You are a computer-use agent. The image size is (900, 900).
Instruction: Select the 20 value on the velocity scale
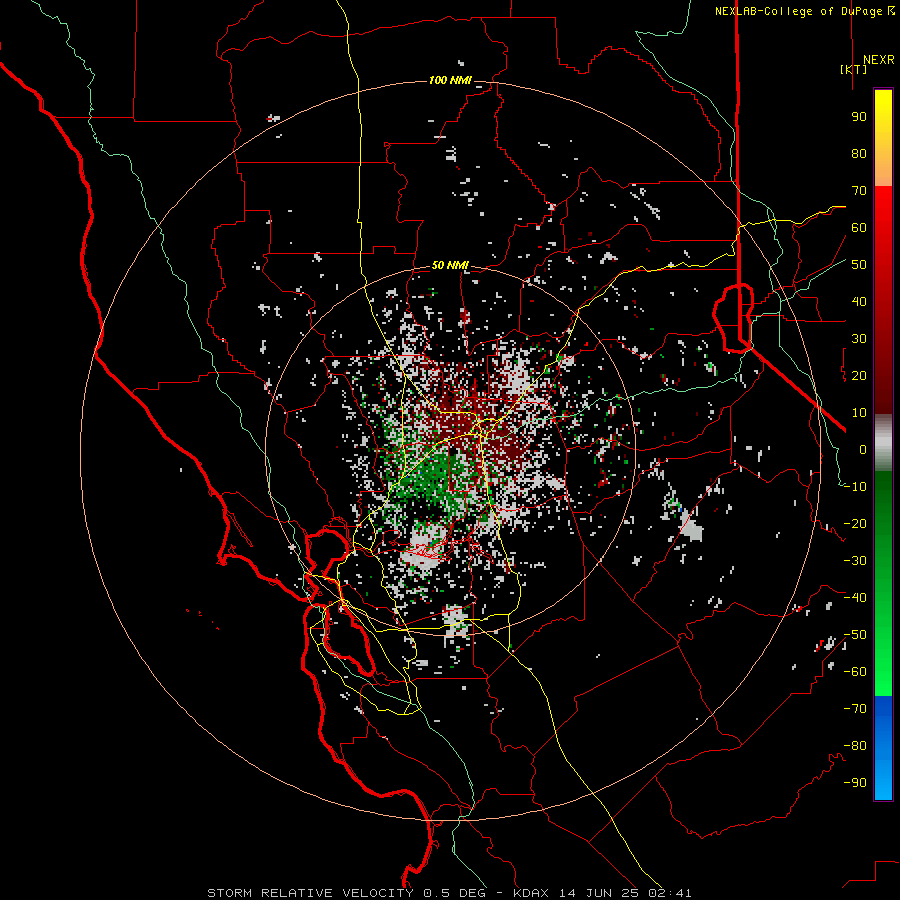click(859, 375)
